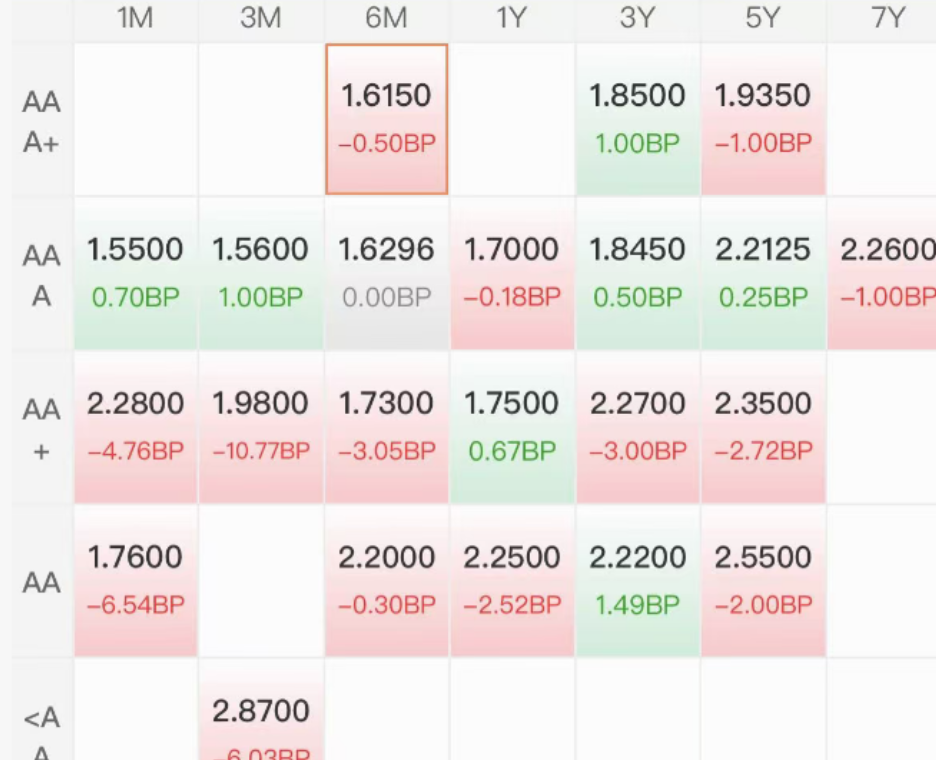Open the AA 5Y cell 2.5500
936x760 pixels.
[763, 581]
